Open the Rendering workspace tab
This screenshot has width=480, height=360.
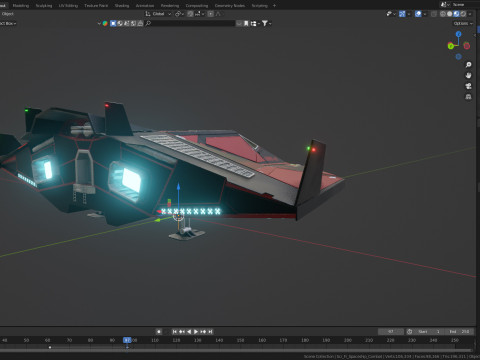[x=170, y=6]
